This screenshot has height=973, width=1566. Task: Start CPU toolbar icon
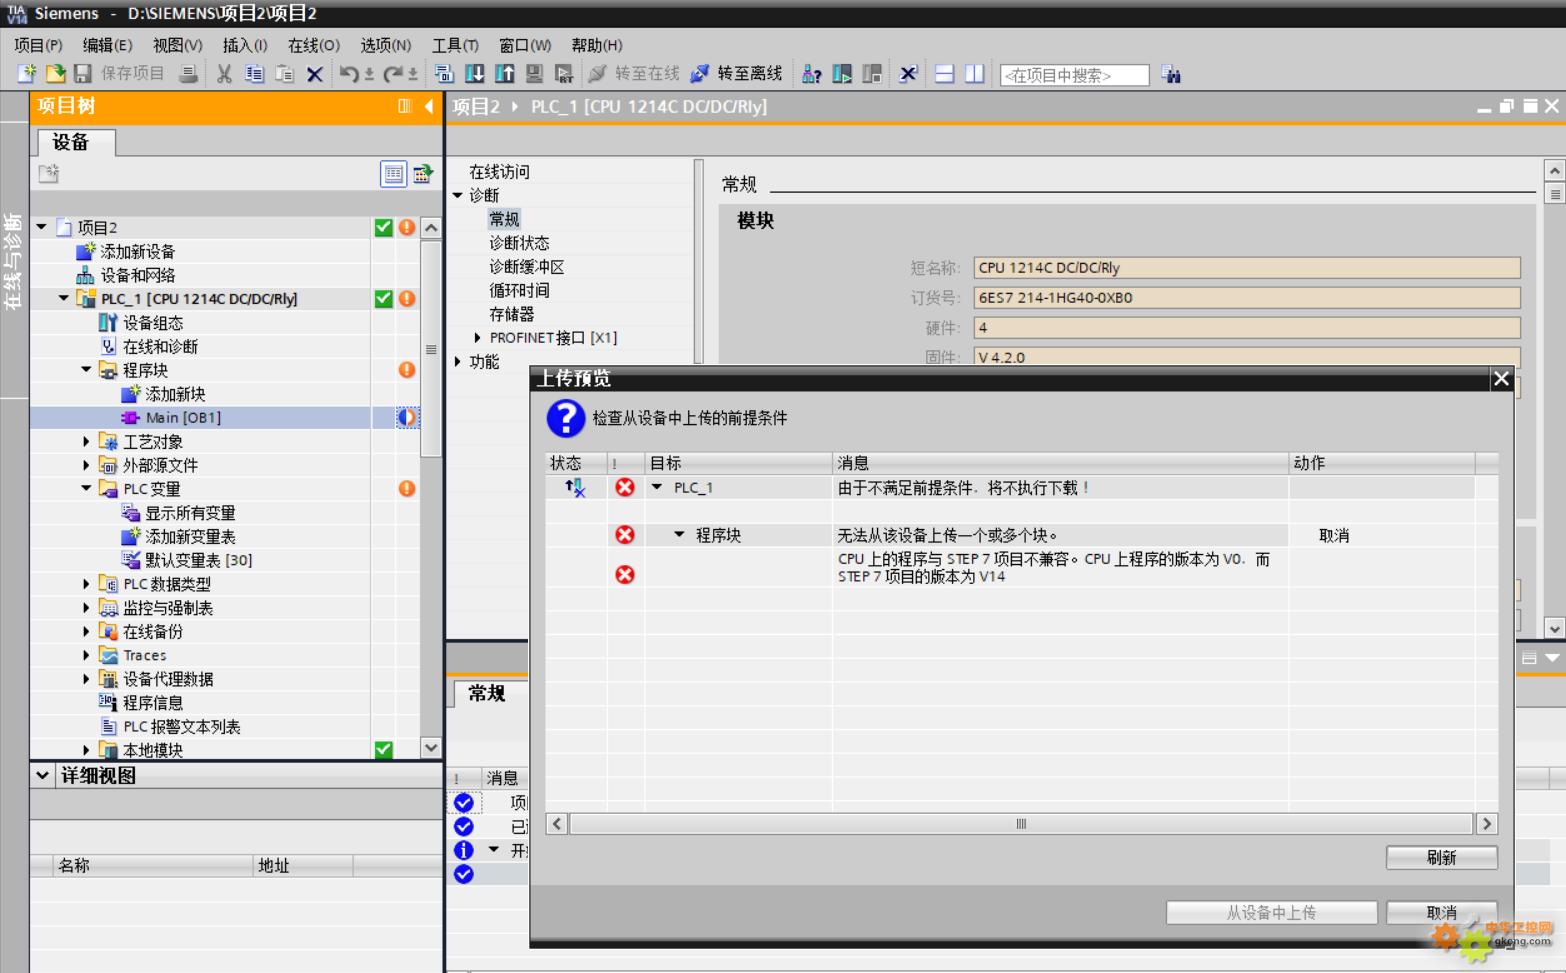[x=842, y=74]
